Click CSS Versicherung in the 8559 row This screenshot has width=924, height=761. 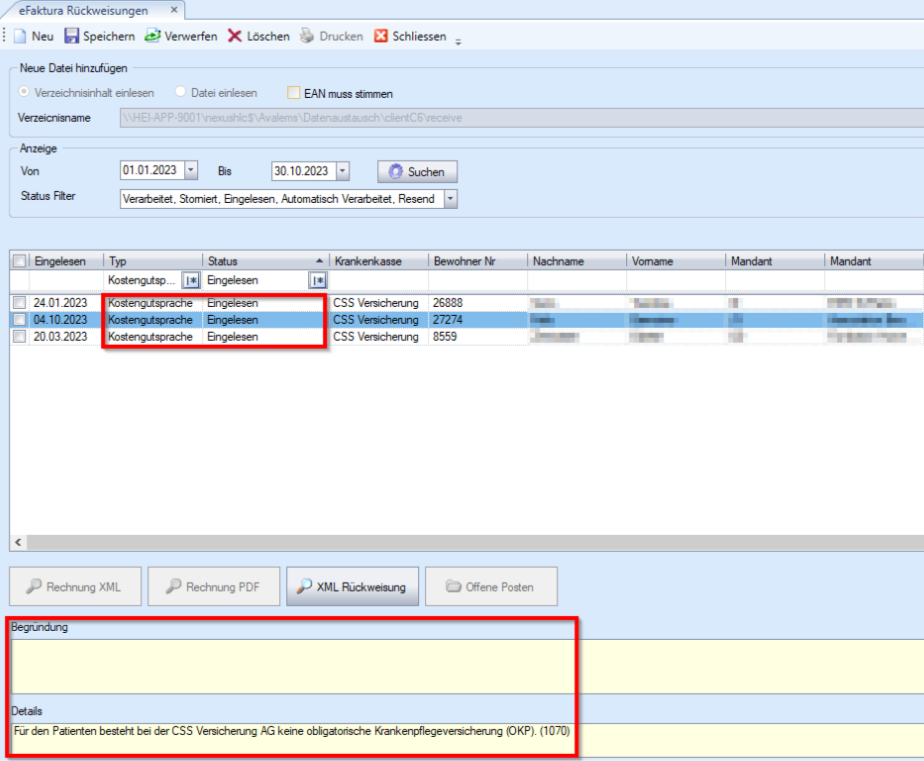pyautogui.click(x=376, y=337)
